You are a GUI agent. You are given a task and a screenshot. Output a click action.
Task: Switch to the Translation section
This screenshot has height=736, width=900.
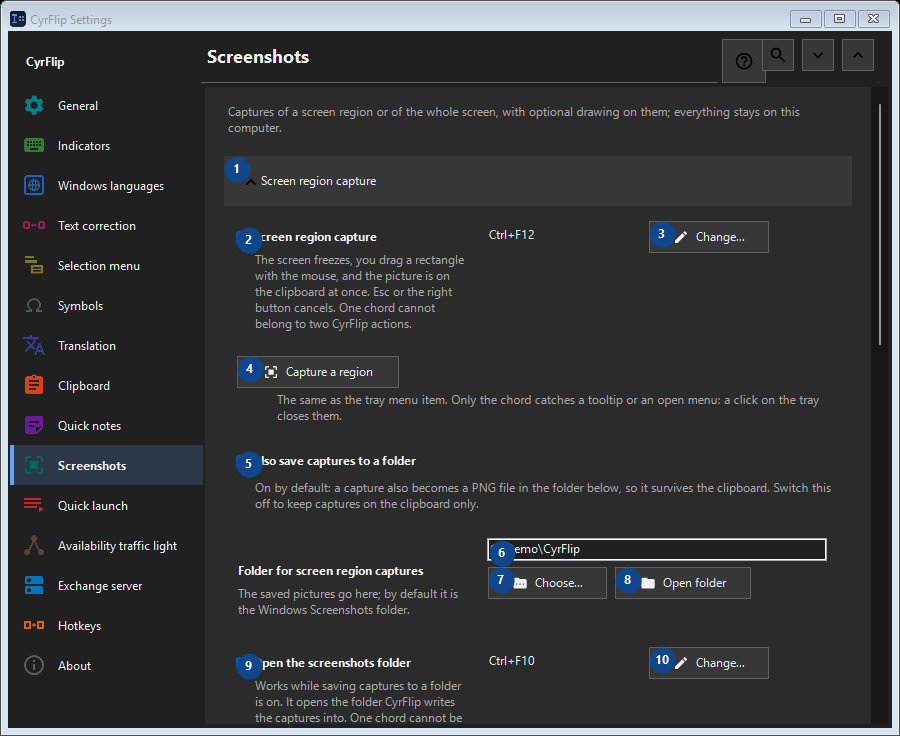coord(106,346)
